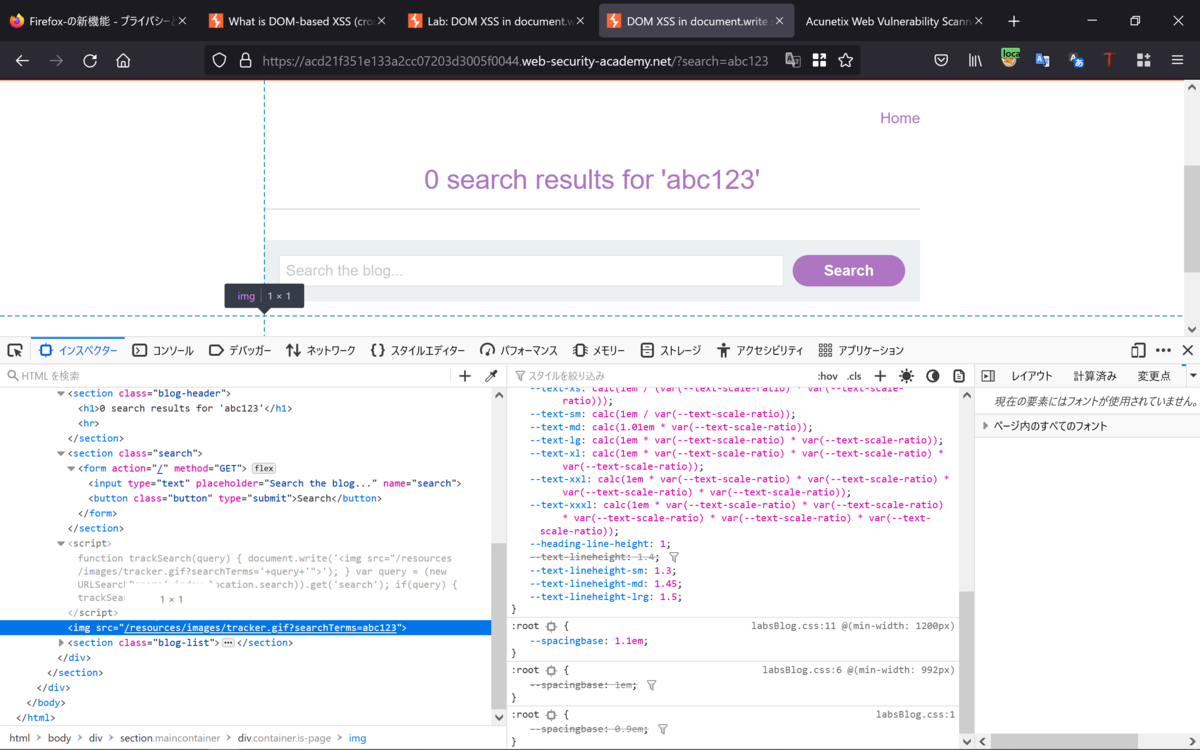Image resolution: width=1200 pixels, height=750 pixels.
Task: Open tracking protection shield icon
Action: click(220, 61)
